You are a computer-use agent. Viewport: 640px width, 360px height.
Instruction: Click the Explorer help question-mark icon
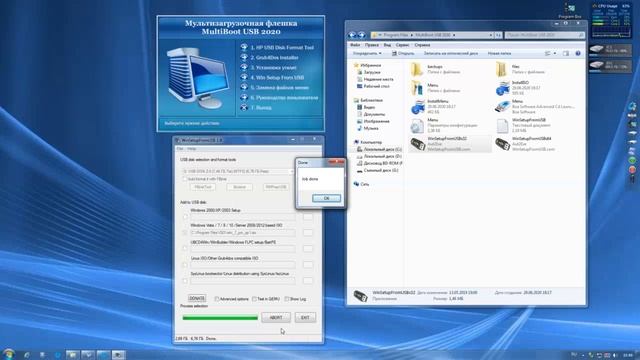pyautogui.click(x=578, y=53)
